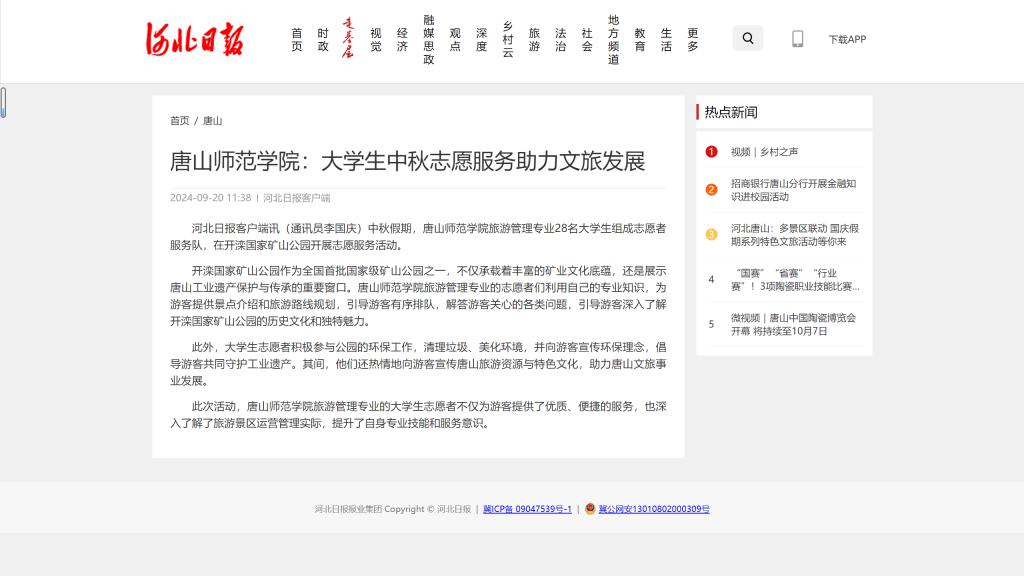Open the red calligraphy nav item
This screenshot has width=1024, height=576.
tap(349, 39)
